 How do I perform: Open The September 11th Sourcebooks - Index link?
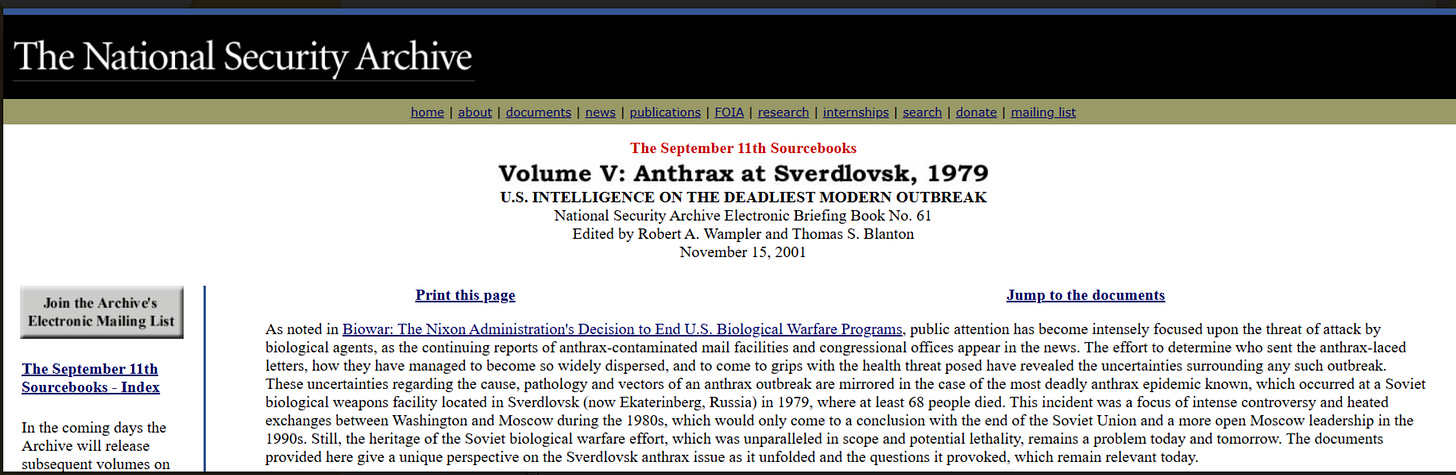[x=90, y=378]
